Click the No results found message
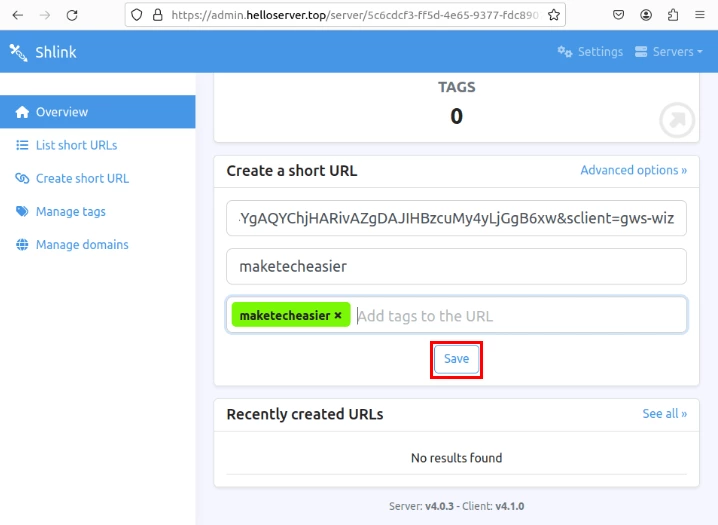The width and height of the screenshot is (718, 525). tap(457, 458)
